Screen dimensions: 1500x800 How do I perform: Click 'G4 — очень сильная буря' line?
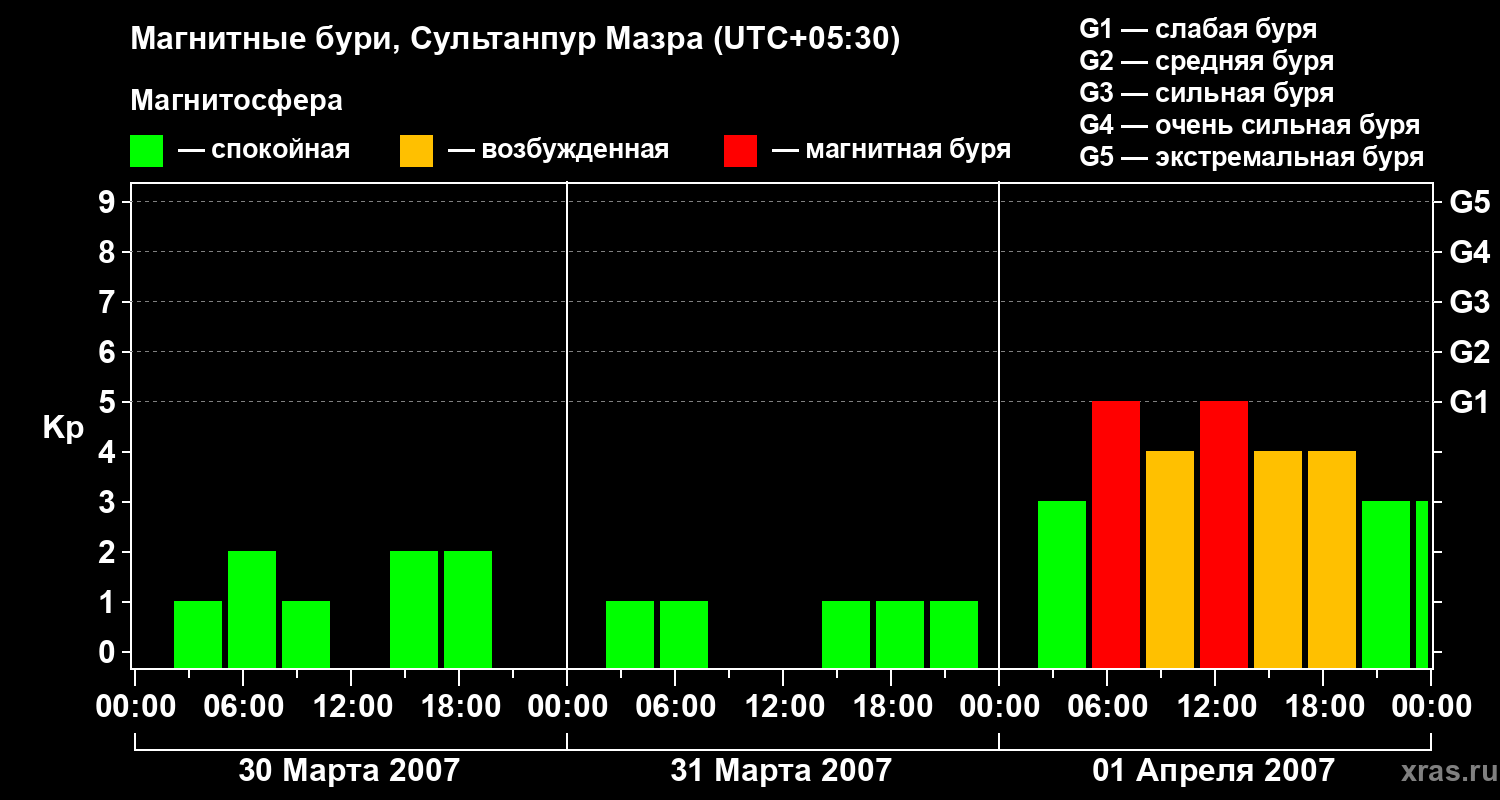[1249, 125]
